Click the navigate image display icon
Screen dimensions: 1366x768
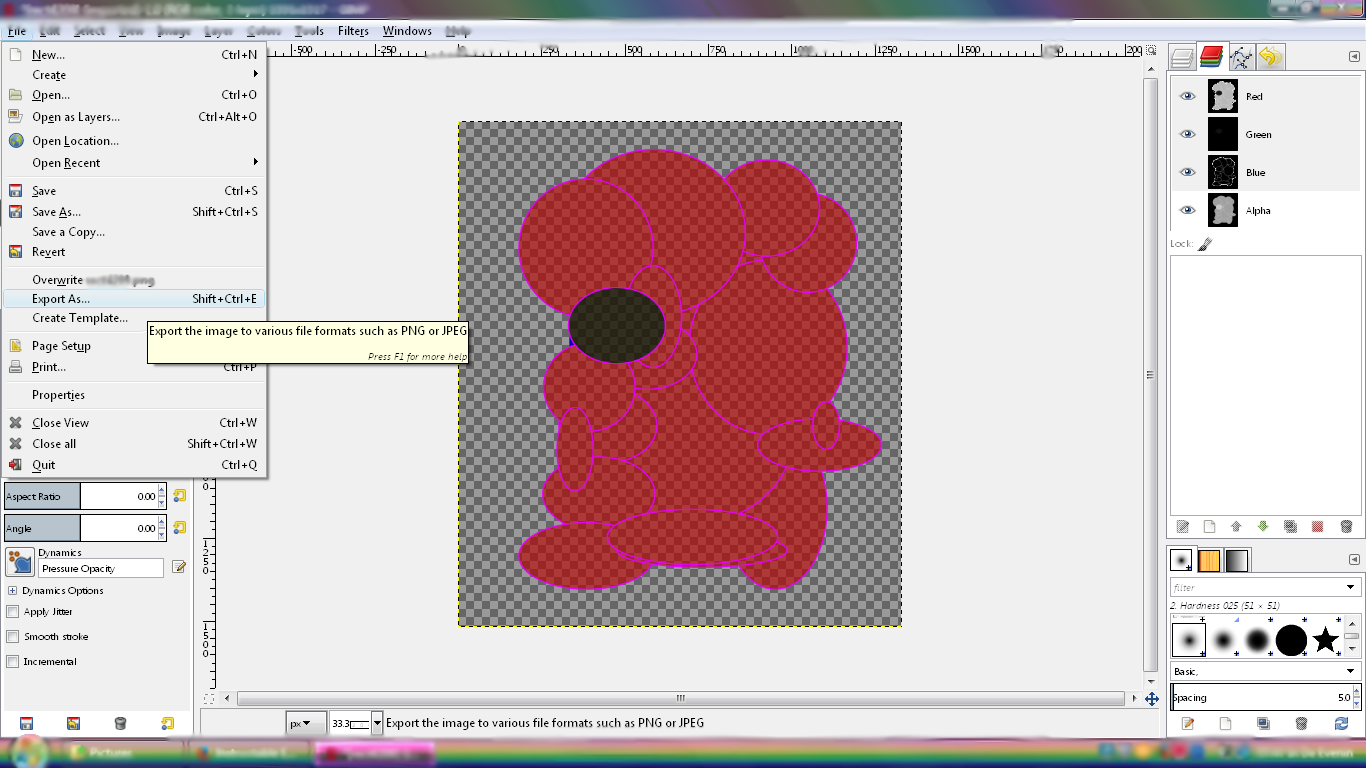(1151, 699)
